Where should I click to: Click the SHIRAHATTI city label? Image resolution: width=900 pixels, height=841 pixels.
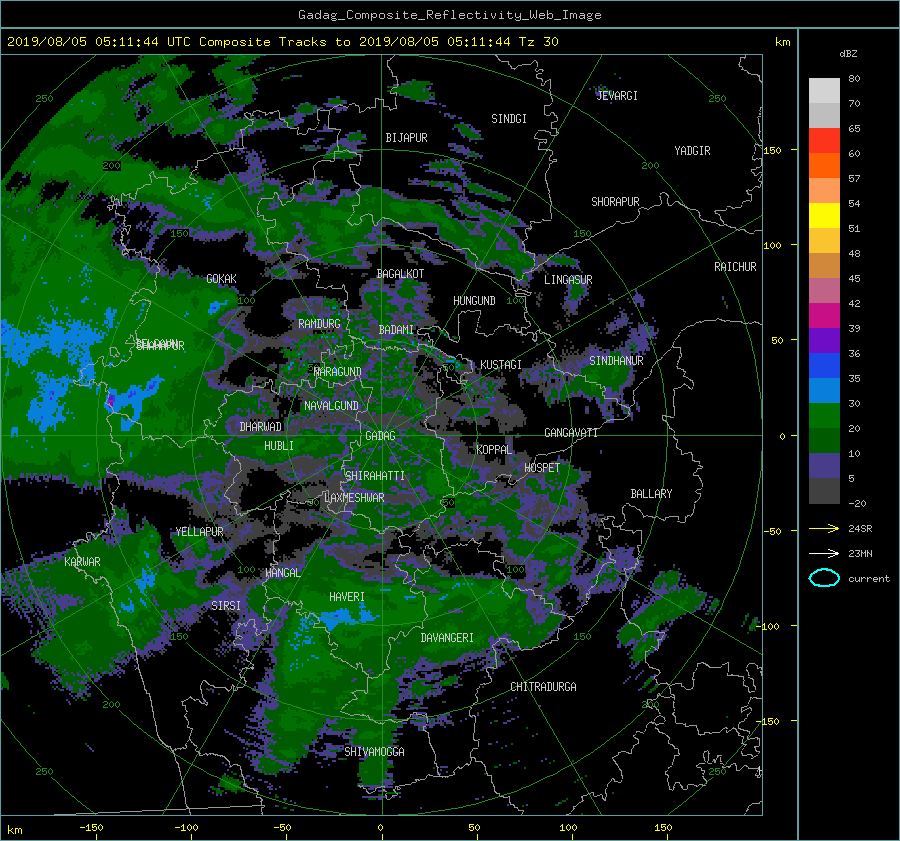[x=375, y=476]
